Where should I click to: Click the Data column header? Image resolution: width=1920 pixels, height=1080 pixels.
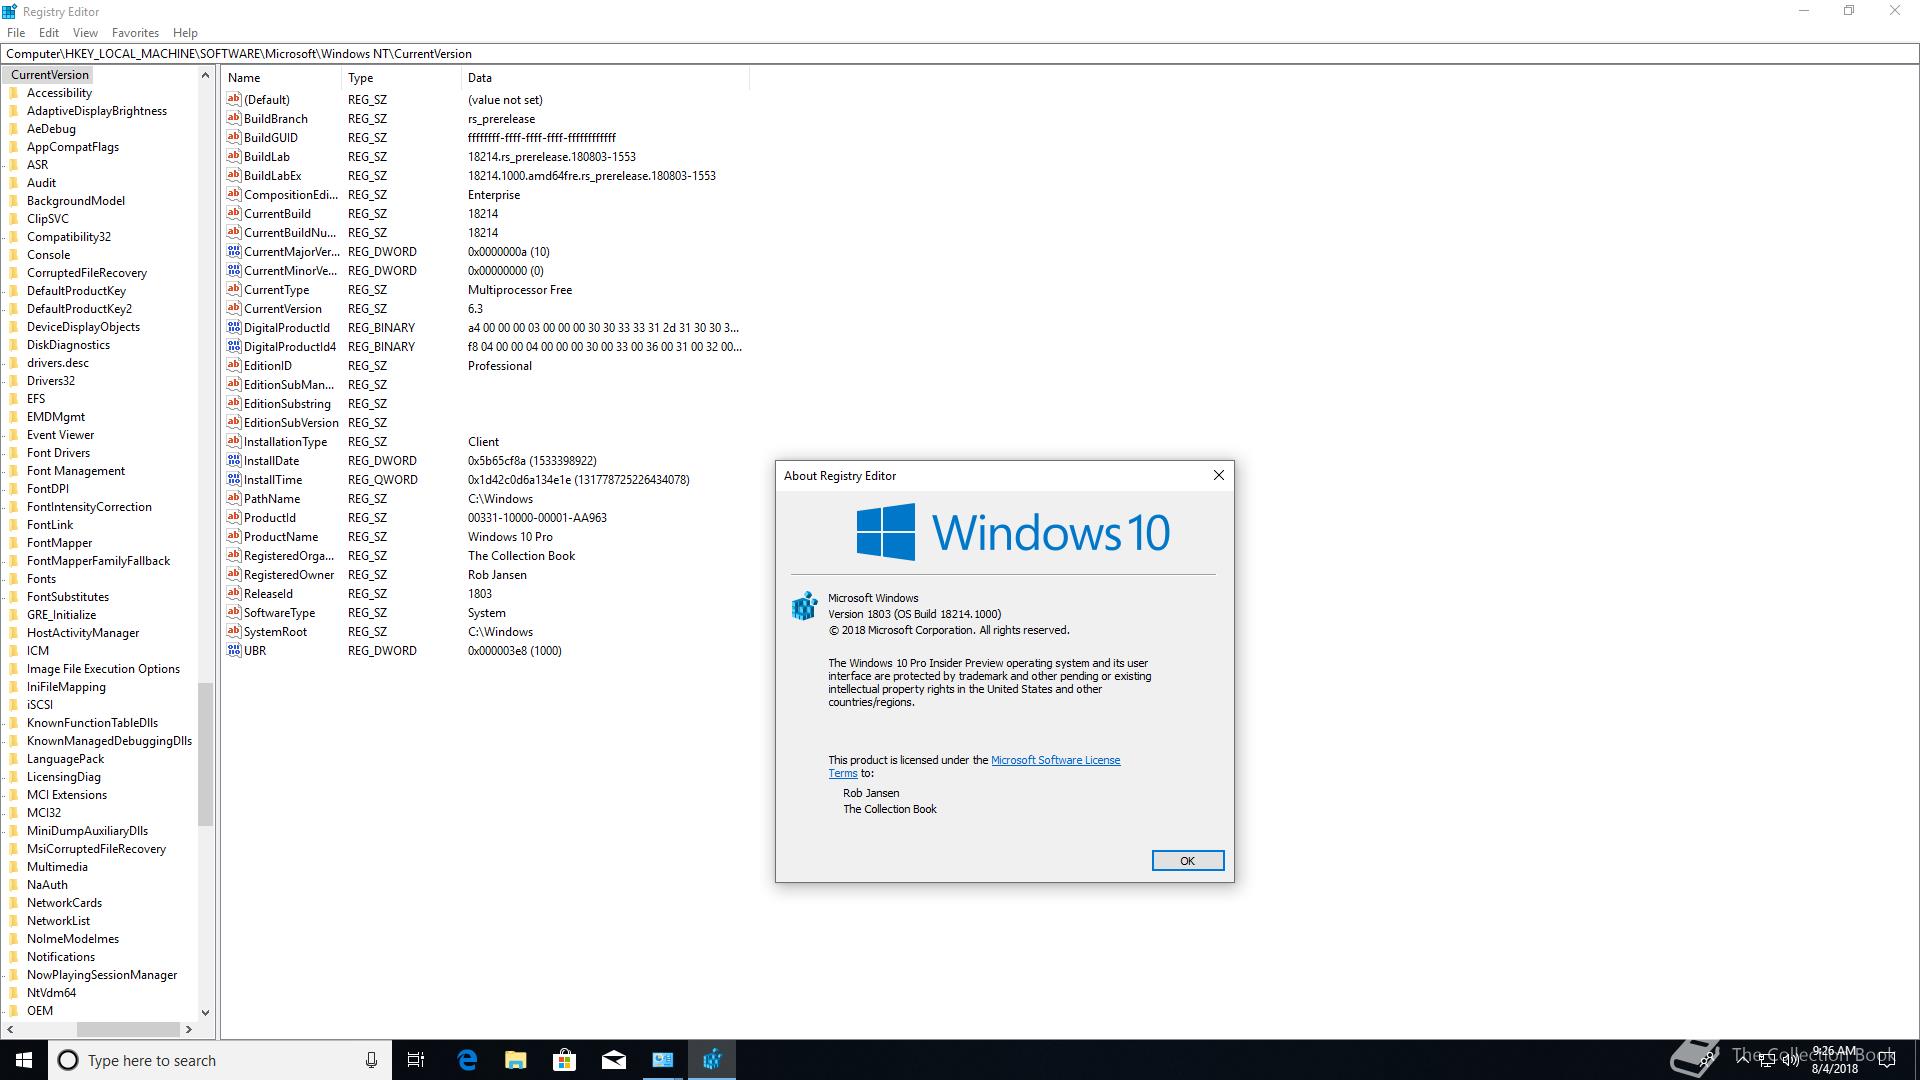[605, 78]
